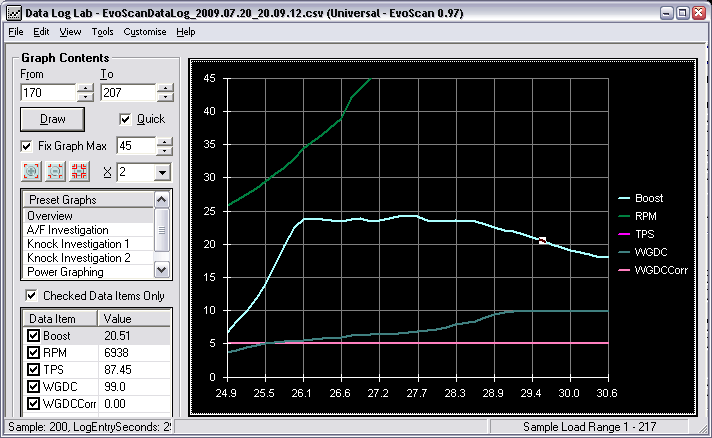Image resolution: width=712 pixels, height=438 pixels.
Task: Click the WGDC legend label
Action: coord(651,252)
